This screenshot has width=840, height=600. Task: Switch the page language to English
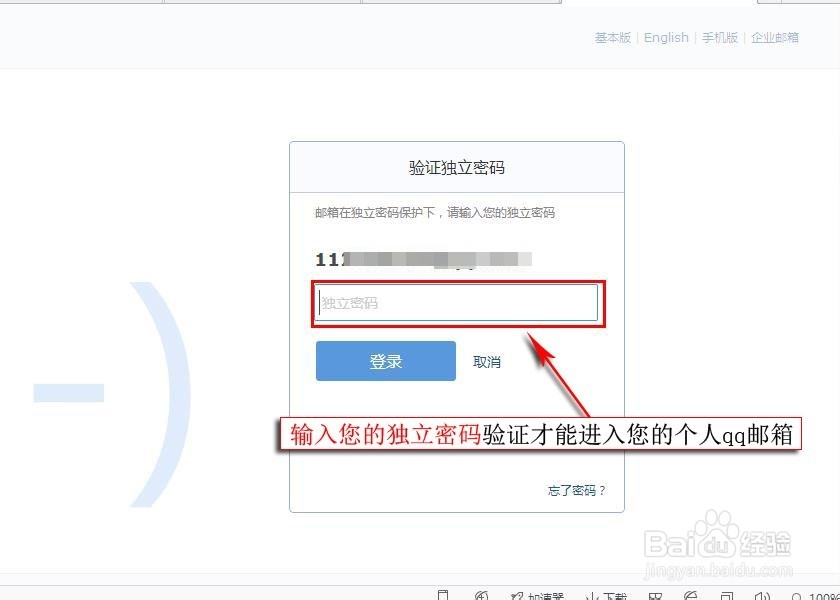(x=666, y=38)
